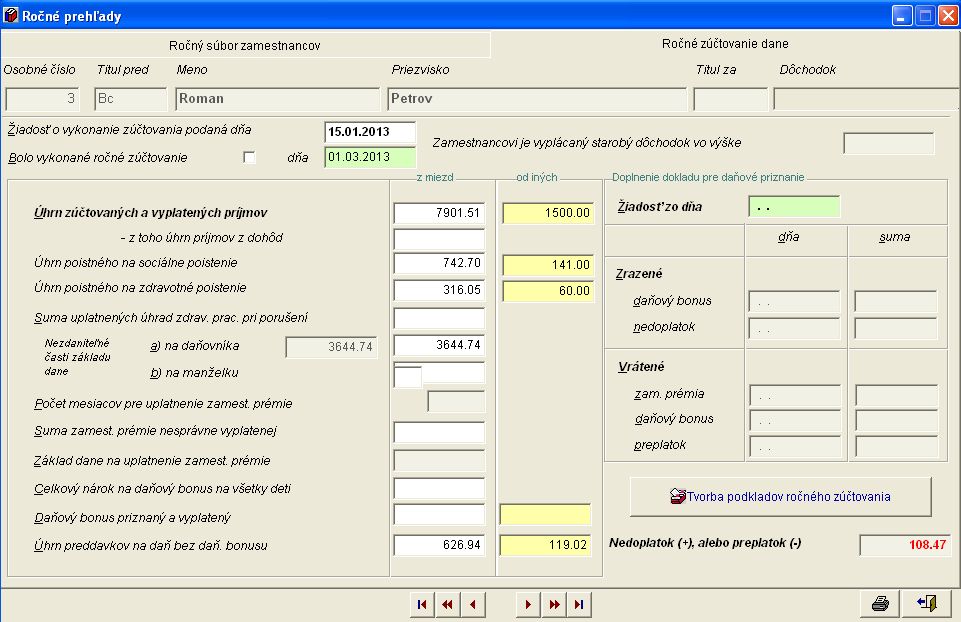The width and height of the screenshot is (961, 622).
Task: Select the tax advance field 626.94
Action: pyautogui.click(x=439, y=545)
